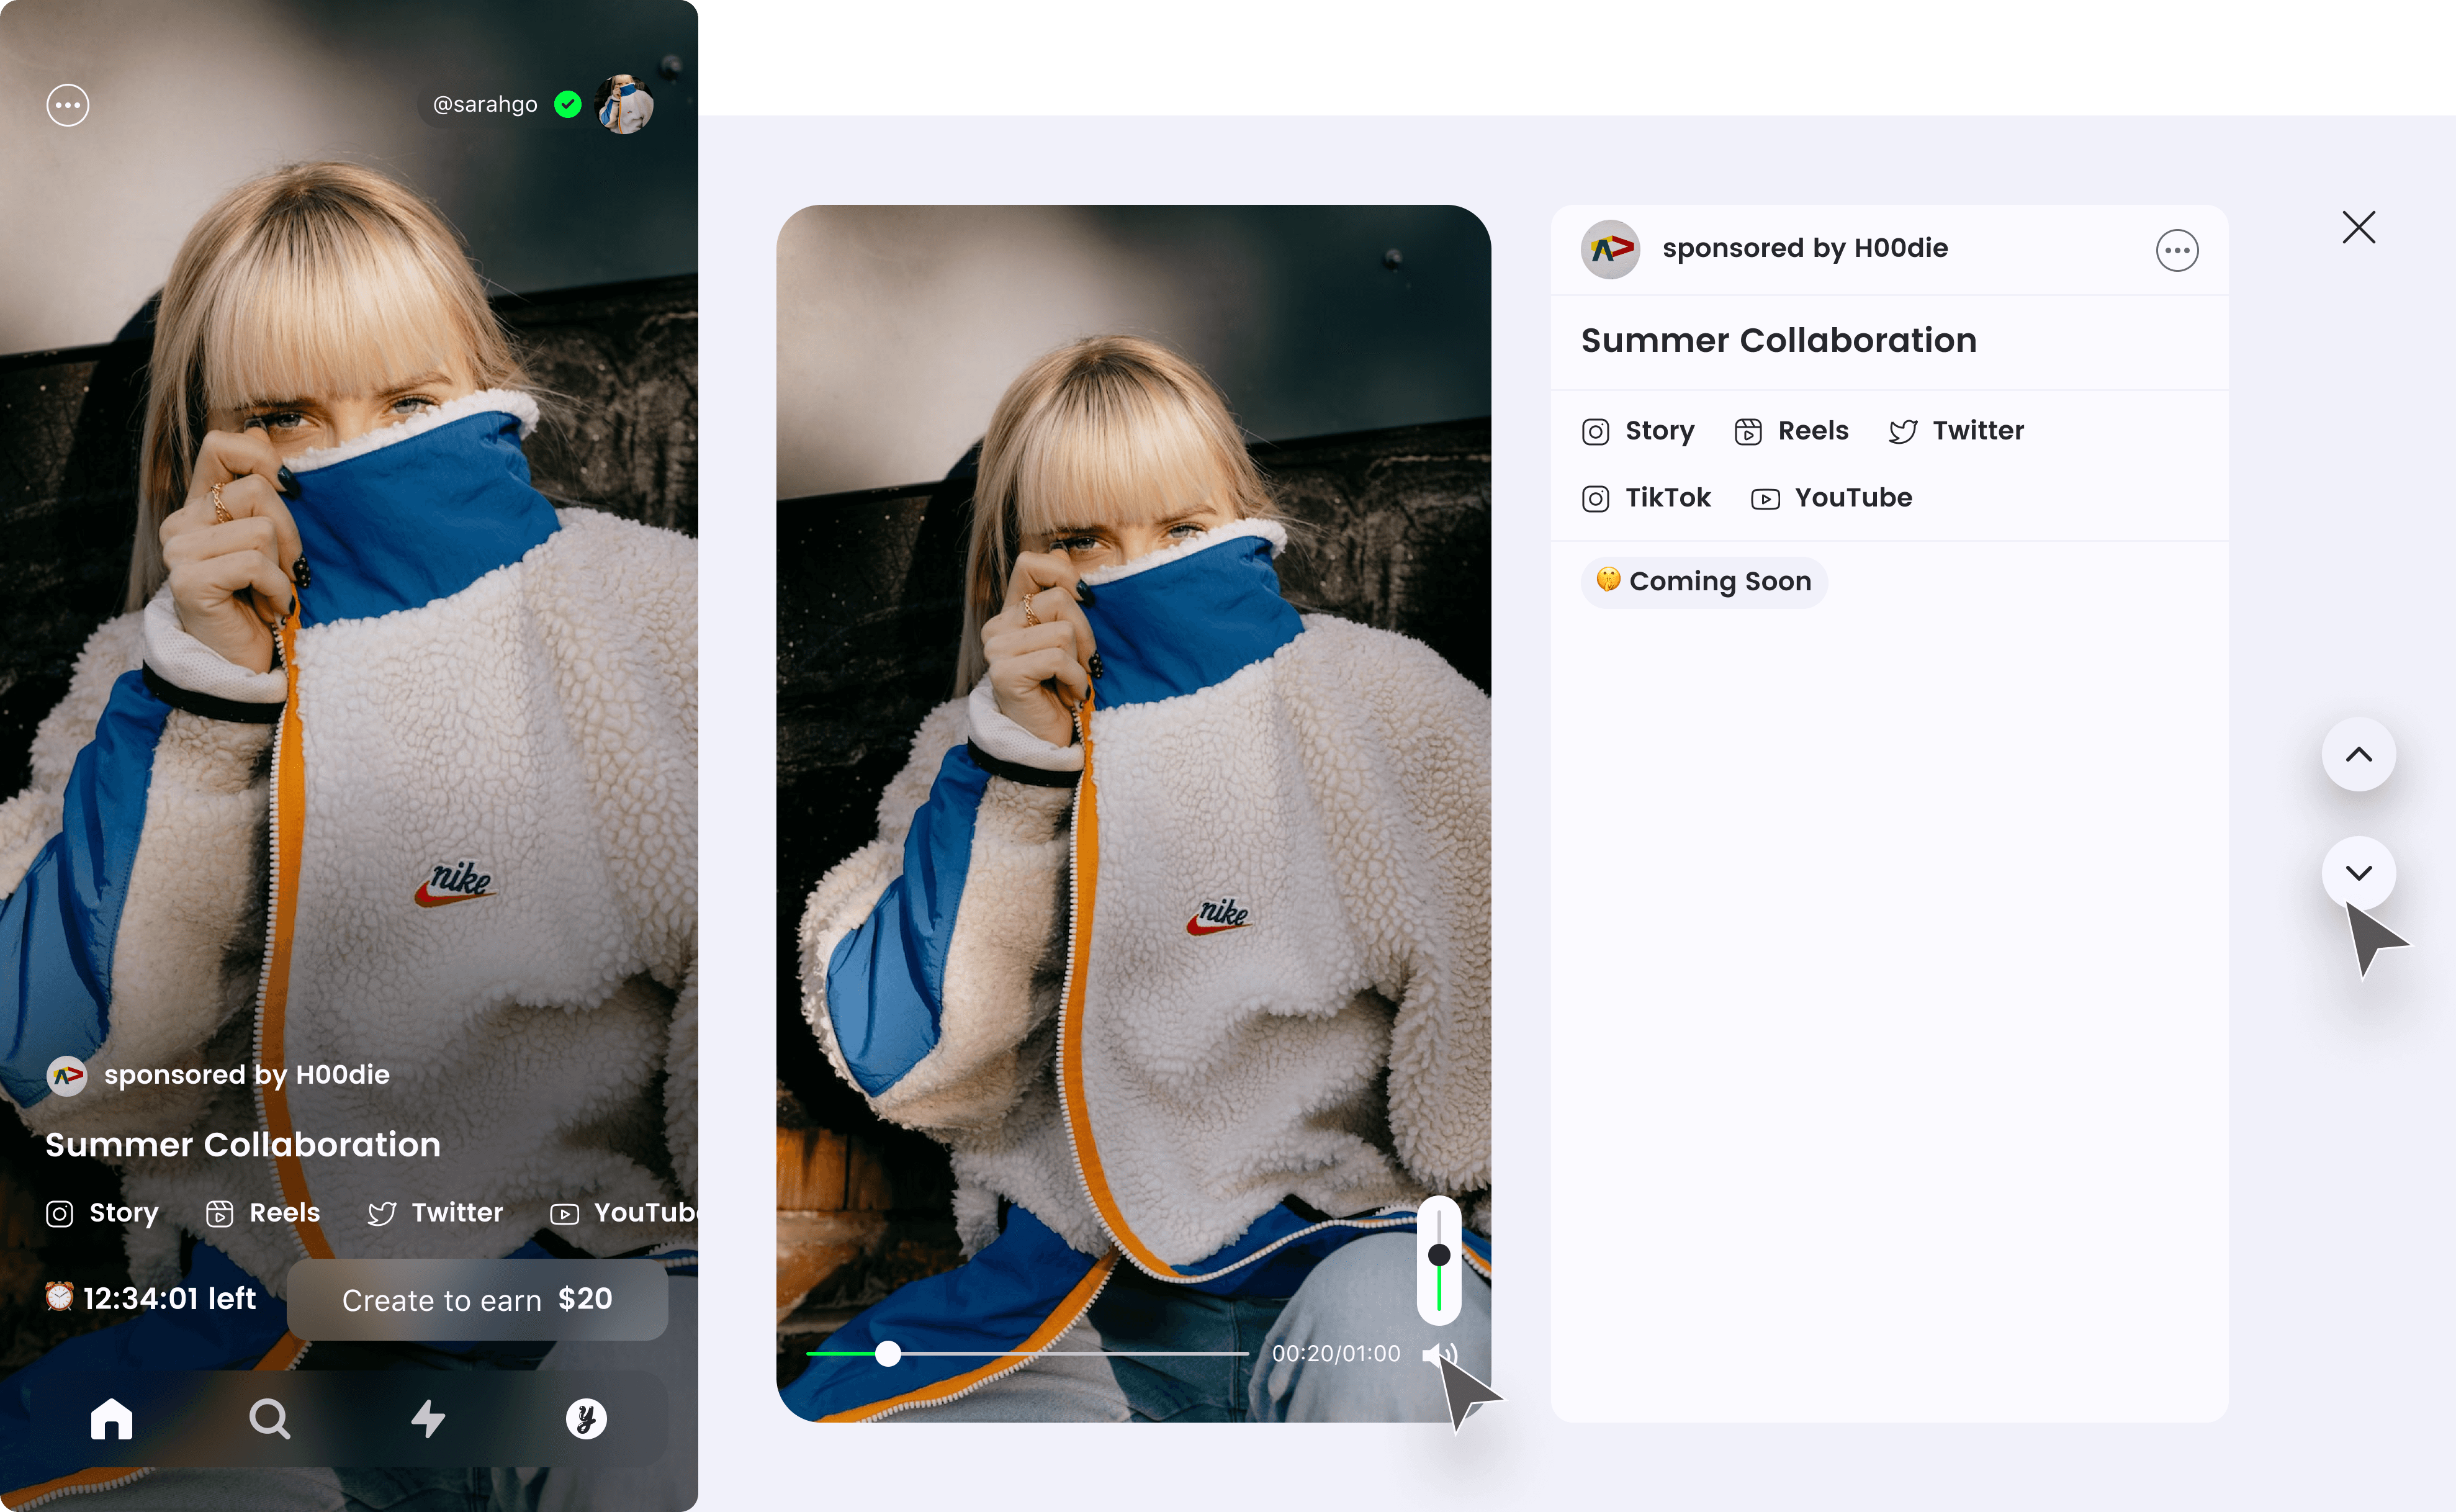Select the Story platform in details panel
Image resolution: width=2456 pixels, height=1512 pixels.
(1638, 431)
